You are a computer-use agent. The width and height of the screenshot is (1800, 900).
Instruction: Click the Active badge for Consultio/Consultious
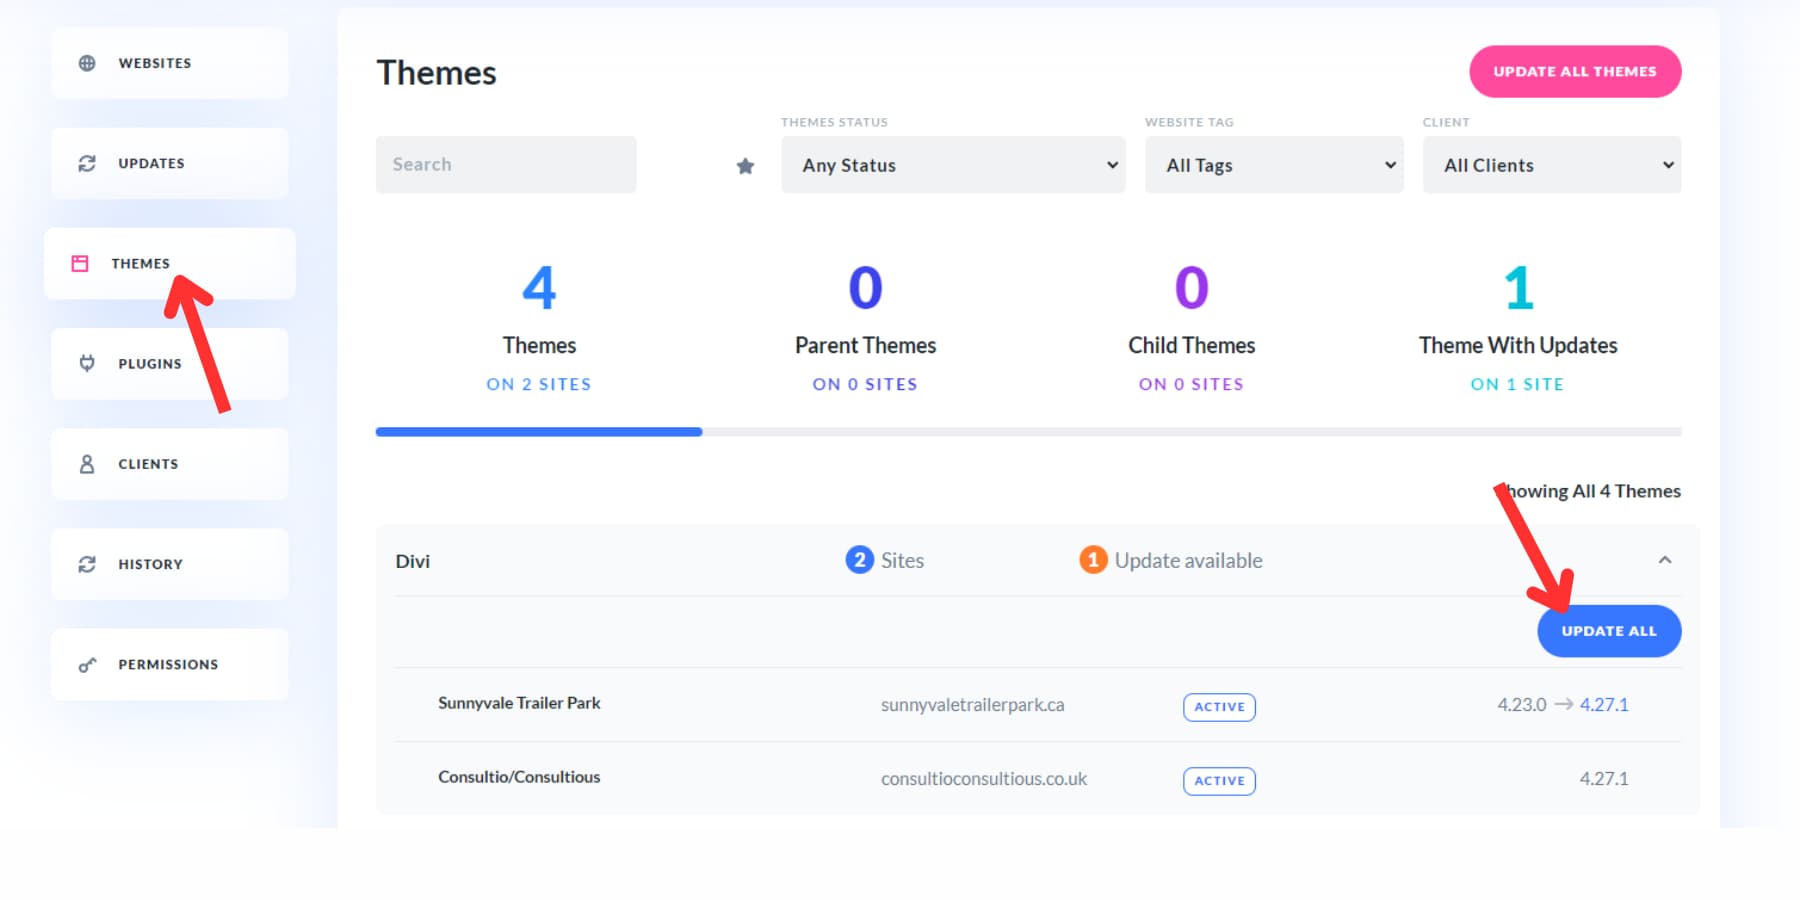pyautogui.click(x=1219, y=781)
